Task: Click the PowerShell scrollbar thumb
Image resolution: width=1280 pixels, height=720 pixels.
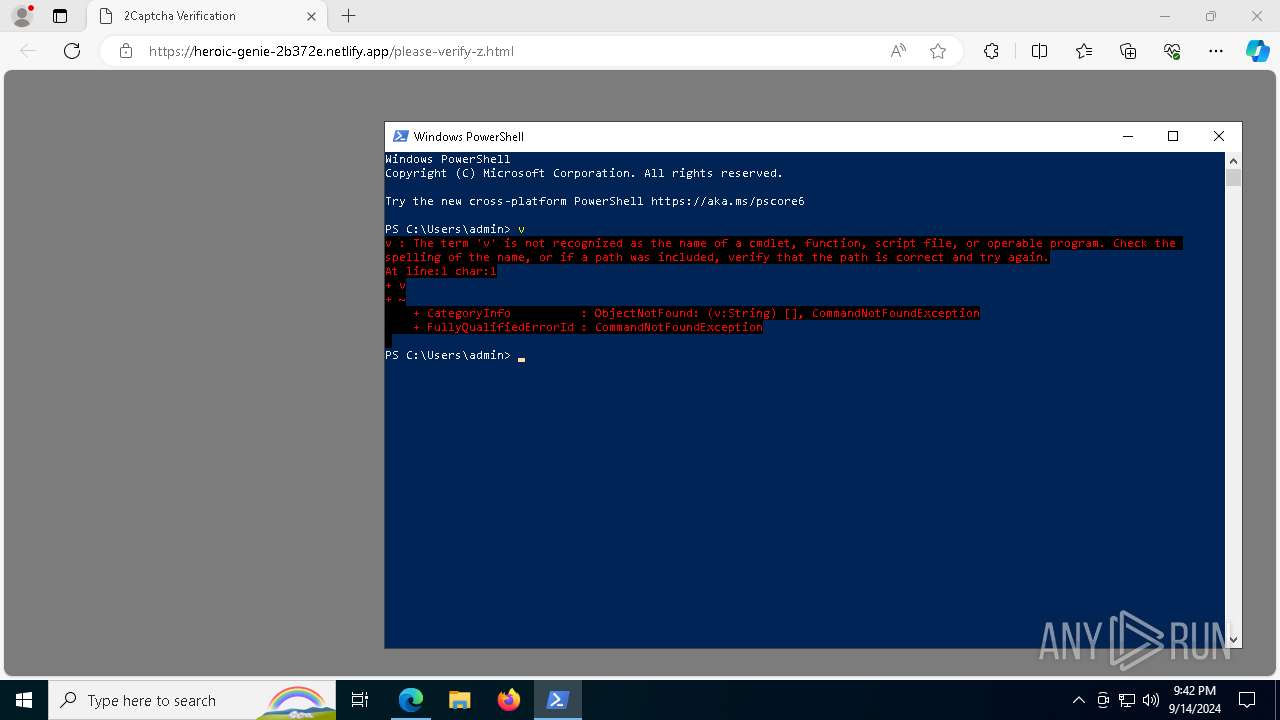Action: (x=1233, y=178)
